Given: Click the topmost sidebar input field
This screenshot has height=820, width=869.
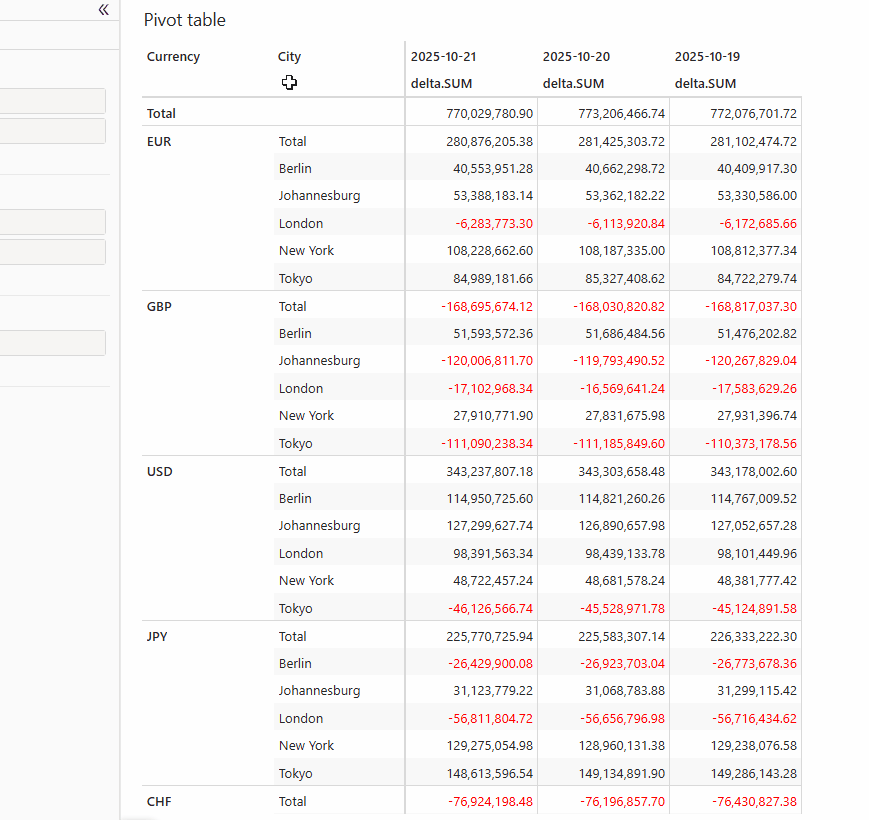Looking at the screenshot, I should tap(52, 100).
